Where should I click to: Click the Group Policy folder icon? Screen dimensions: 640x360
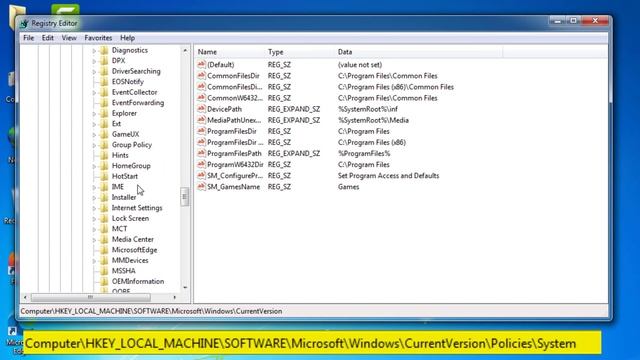pyautogui.click(x=104, y=145)
